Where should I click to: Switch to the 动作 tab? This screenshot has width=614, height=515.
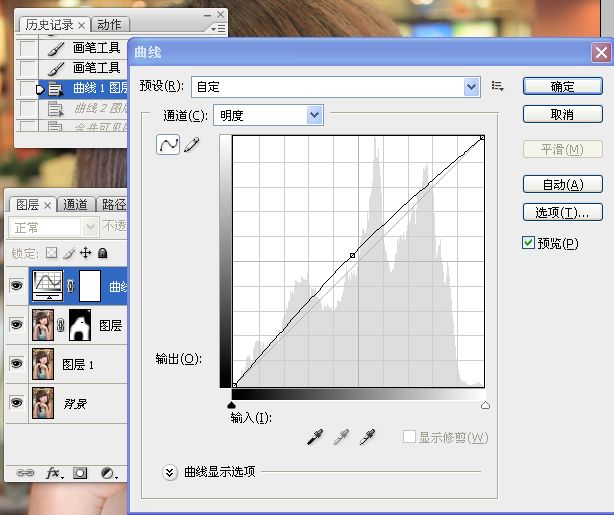pyautogui.click(x=109, y=25)
